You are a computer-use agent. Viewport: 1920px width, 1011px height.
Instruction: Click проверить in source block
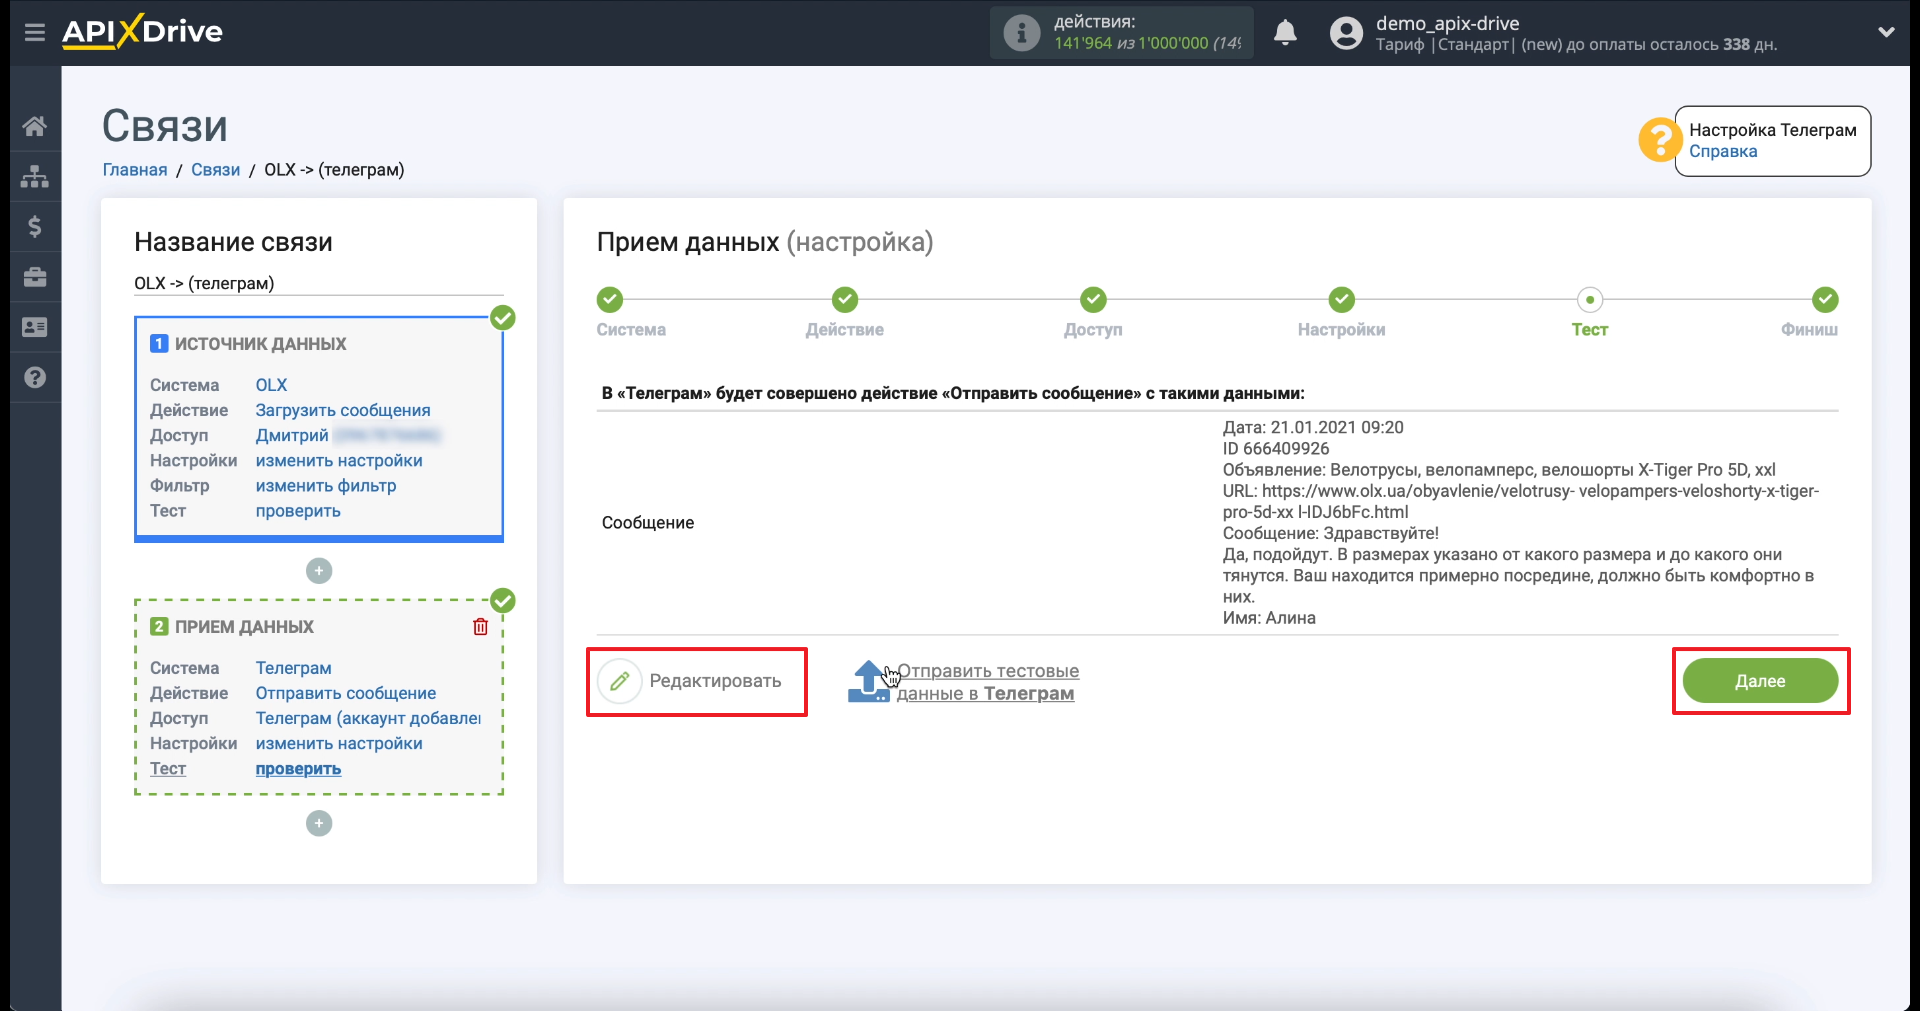pos(298,511)
